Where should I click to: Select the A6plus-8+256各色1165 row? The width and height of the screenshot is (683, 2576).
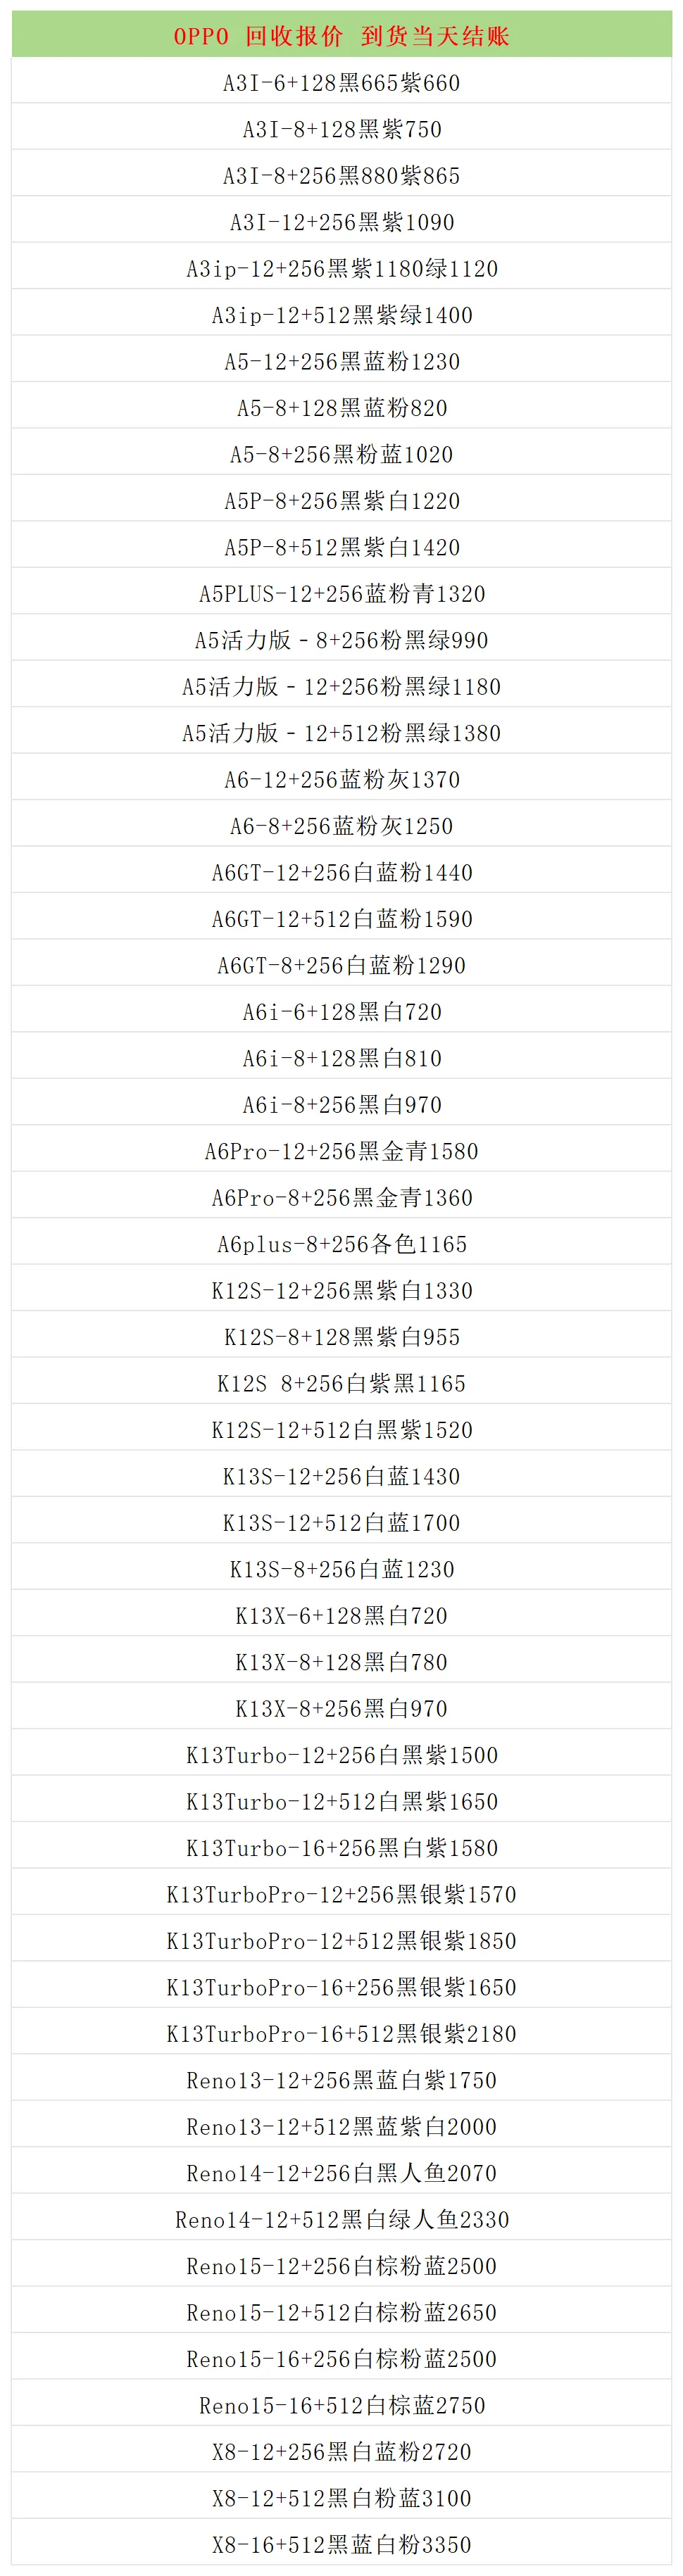click(341, 1244)
